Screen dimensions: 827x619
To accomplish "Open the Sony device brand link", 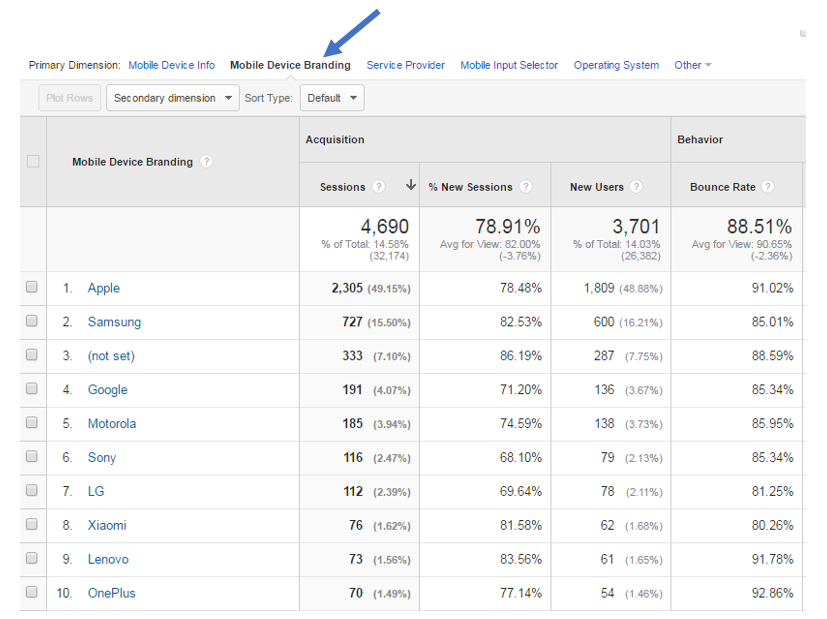I will coord(102,458).
